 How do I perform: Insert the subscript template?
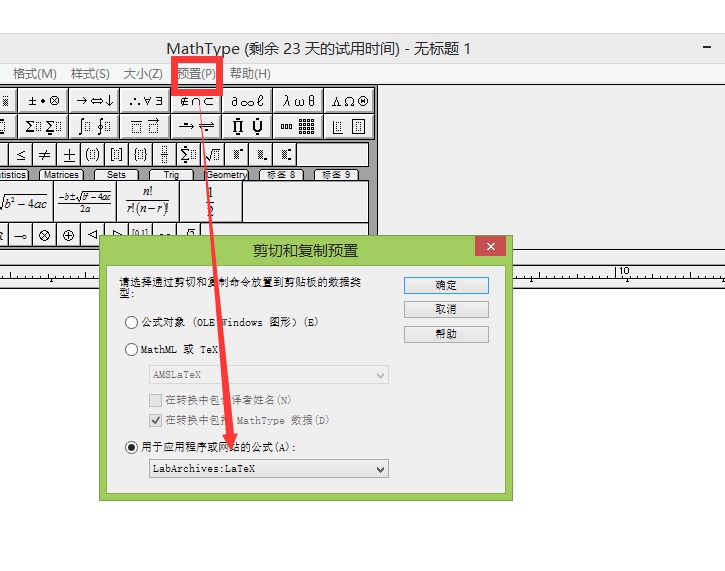[261, 154]
